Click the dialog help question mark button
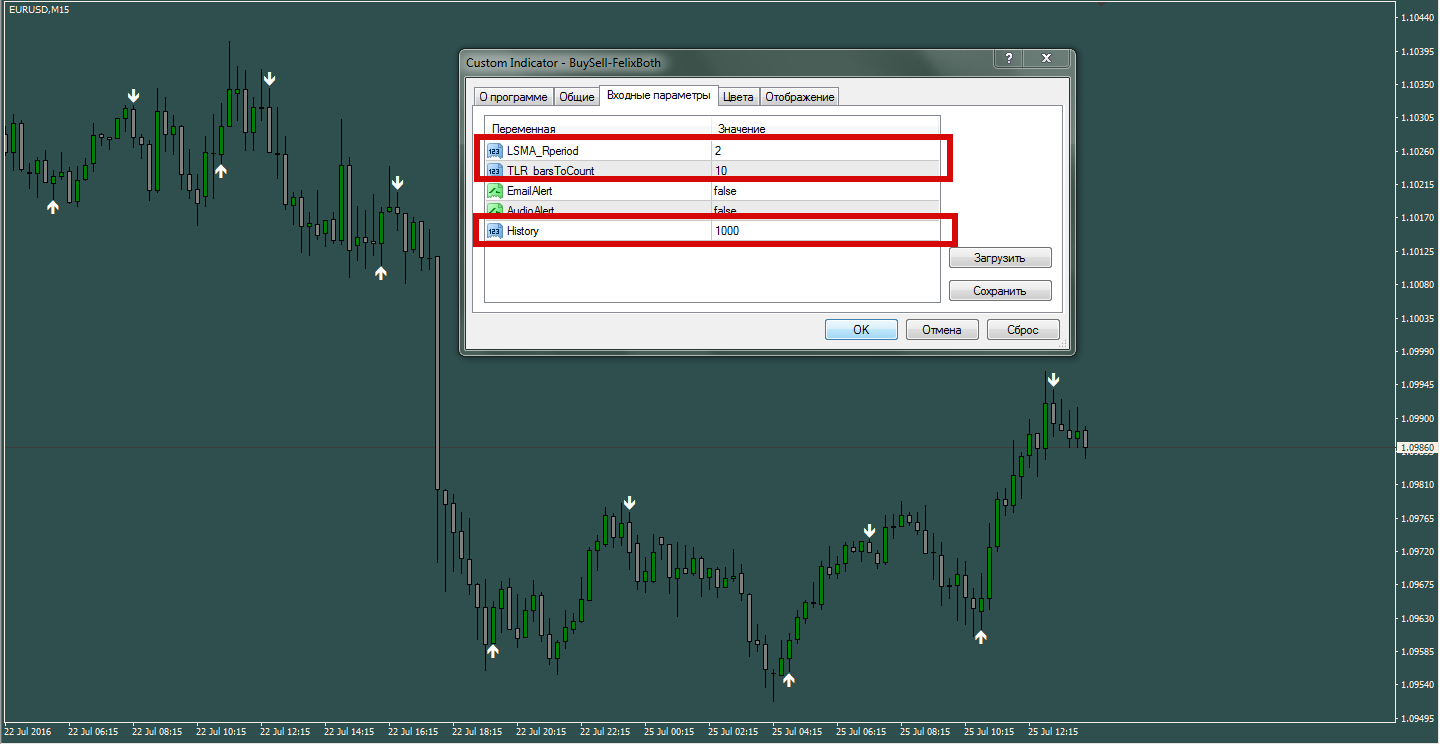The width and height of the screenshot is (1440, 744). coord(1008,59)
